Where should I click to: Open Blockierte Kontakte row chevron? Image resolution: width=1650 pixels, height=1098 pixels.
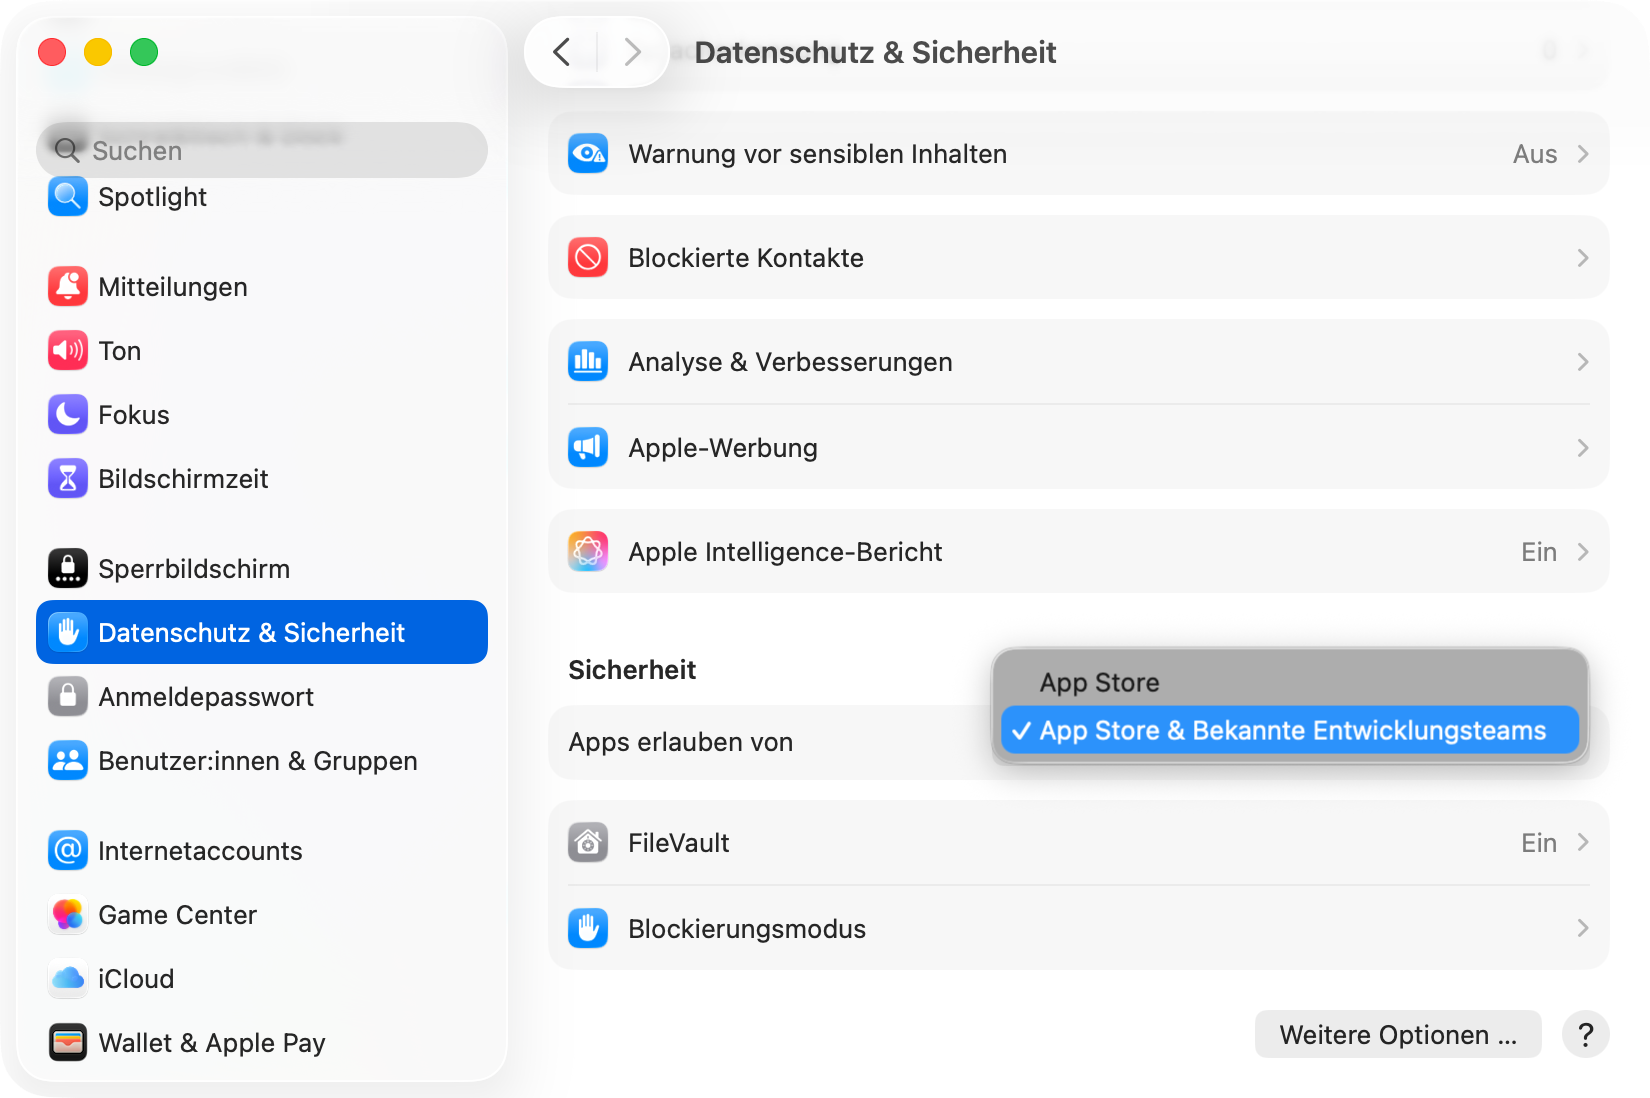pos(1583,258)
